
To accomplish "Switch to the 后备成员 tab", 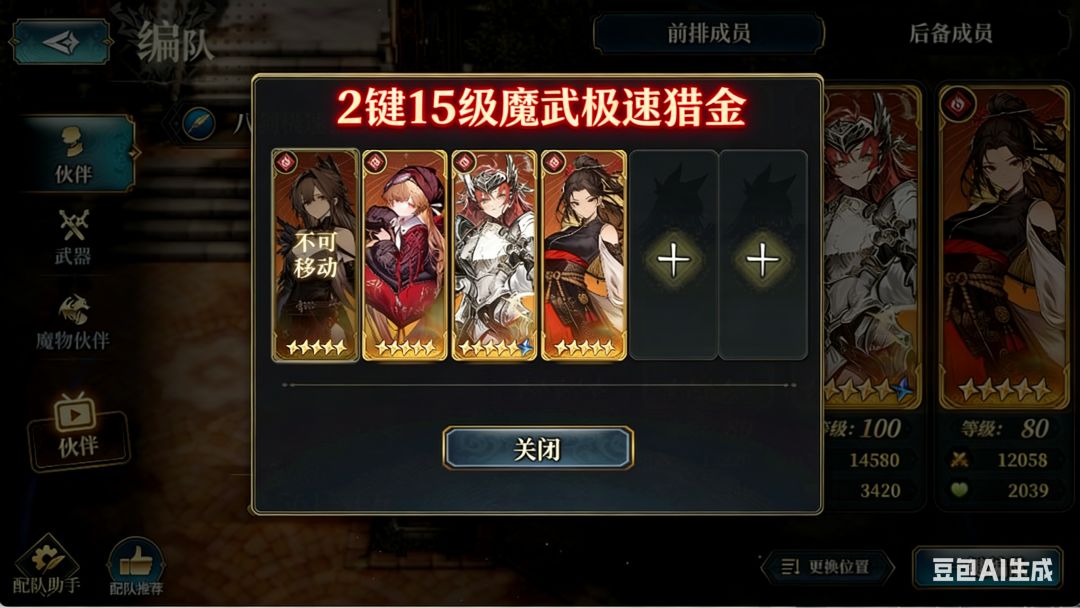I will click(951, 33).
